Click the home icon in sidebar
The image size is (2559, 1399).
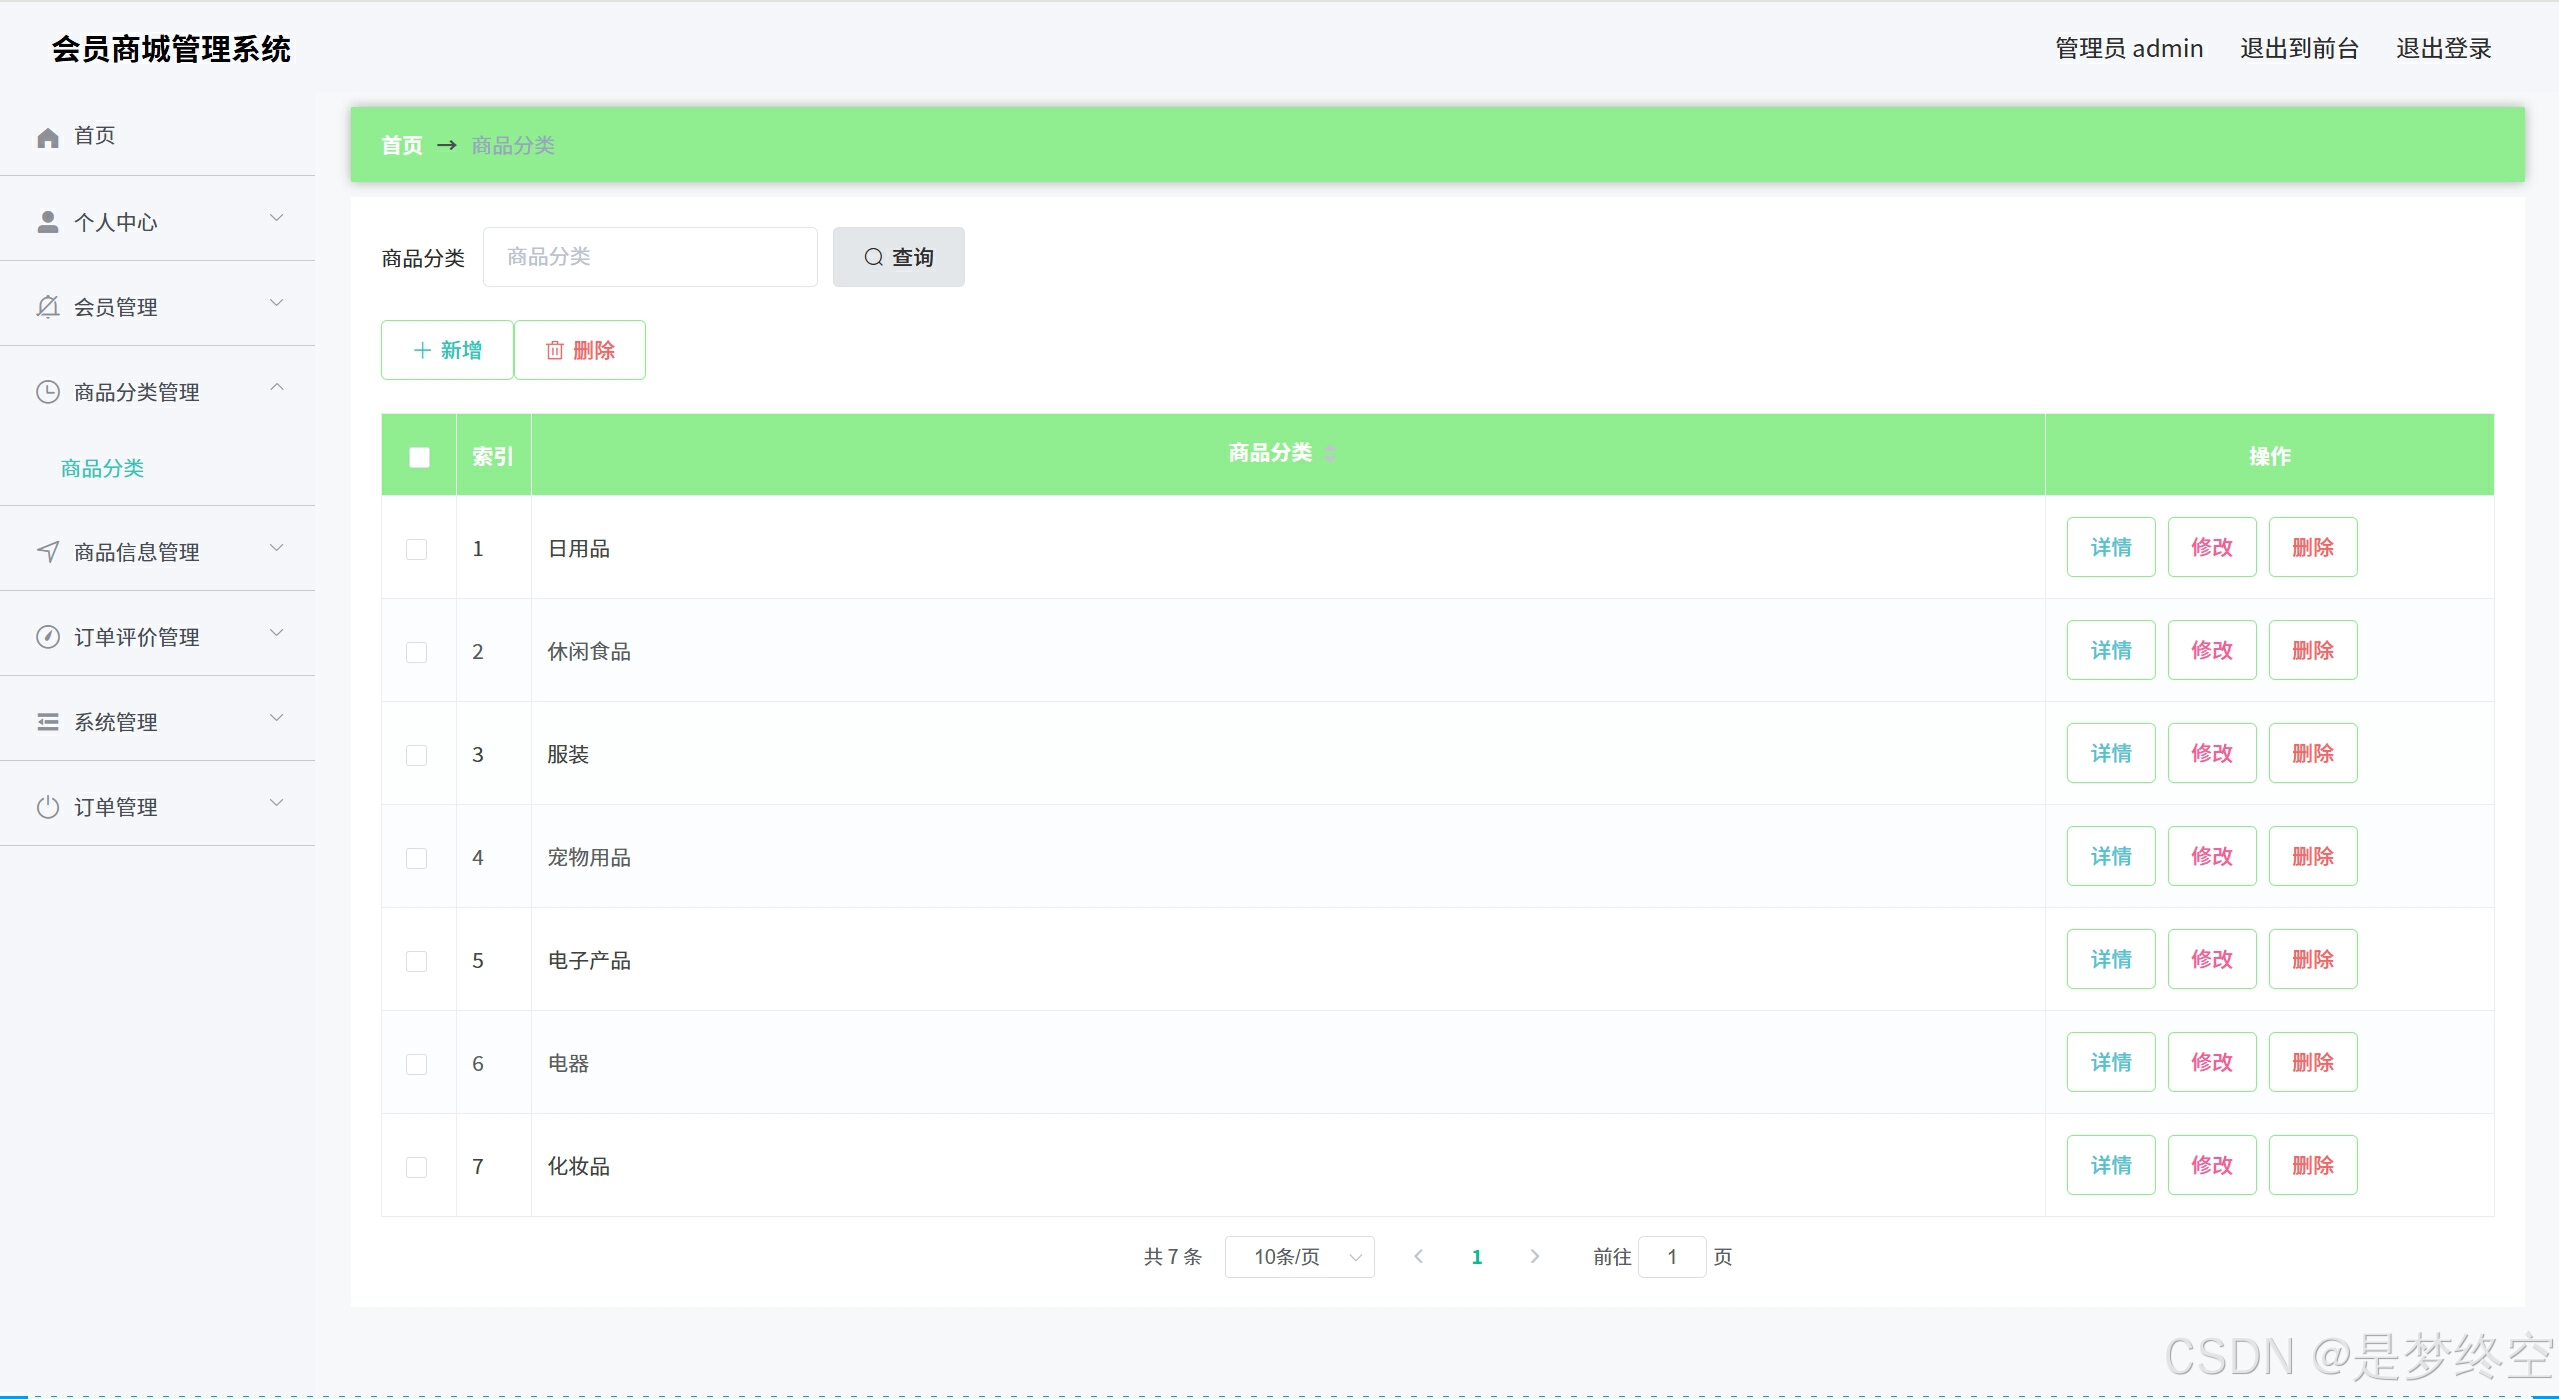pos(47,137)
